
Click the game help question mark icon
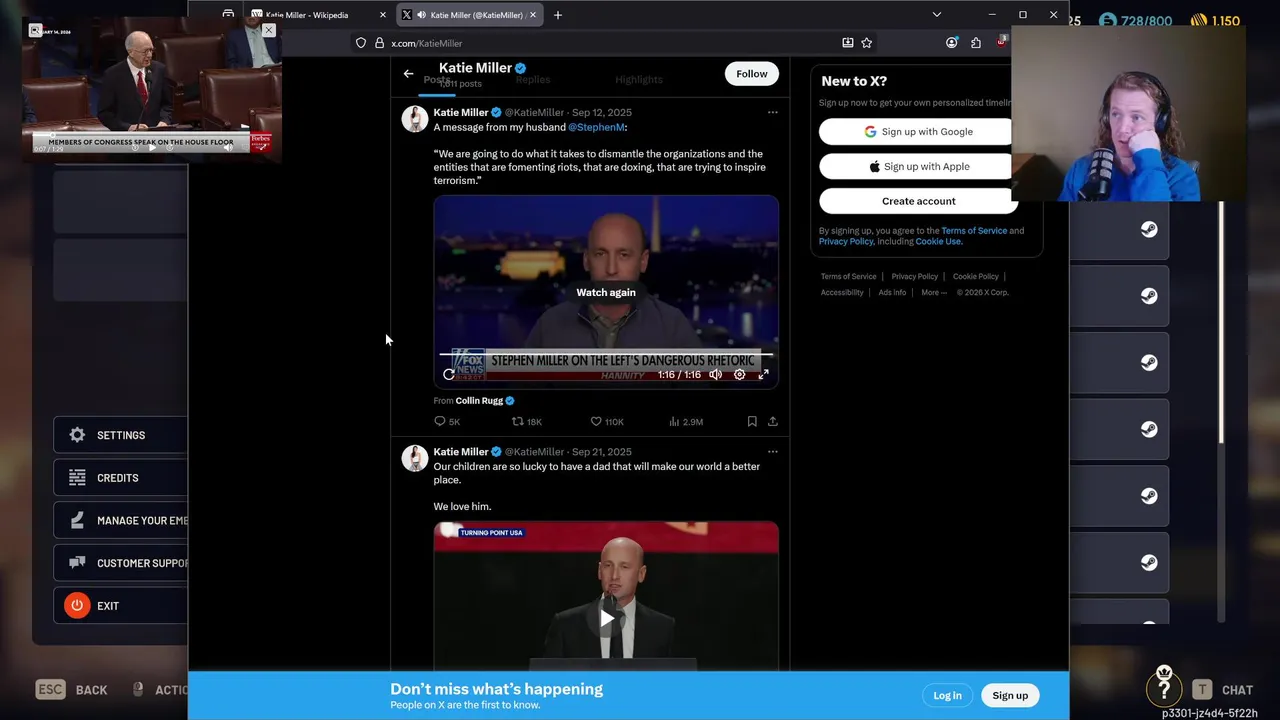pyautogui.click(x=1164, y=689)
